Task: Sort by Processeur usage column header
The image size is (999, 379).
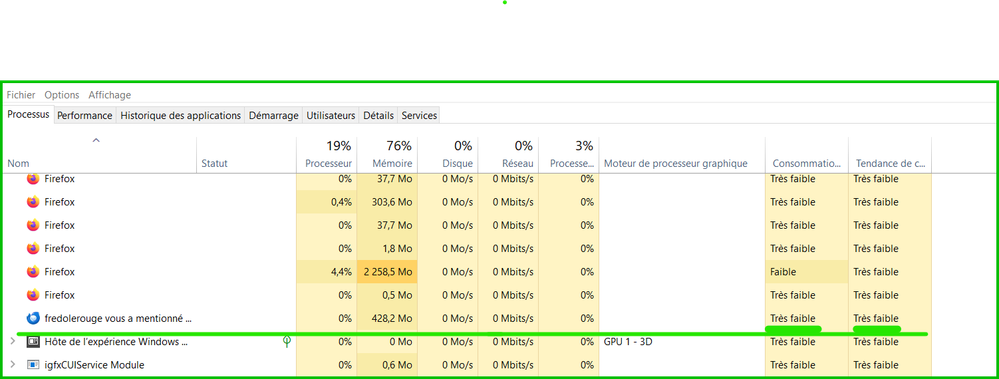Action: tap(327, 155)
